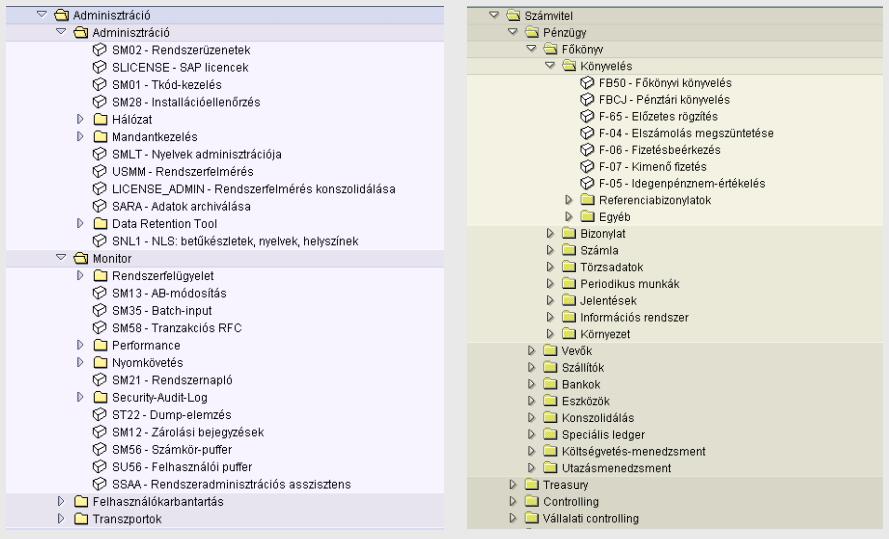Open the Jelentések folder entry
The width and height of the screenshot is (889, 539).
[608, 300]
